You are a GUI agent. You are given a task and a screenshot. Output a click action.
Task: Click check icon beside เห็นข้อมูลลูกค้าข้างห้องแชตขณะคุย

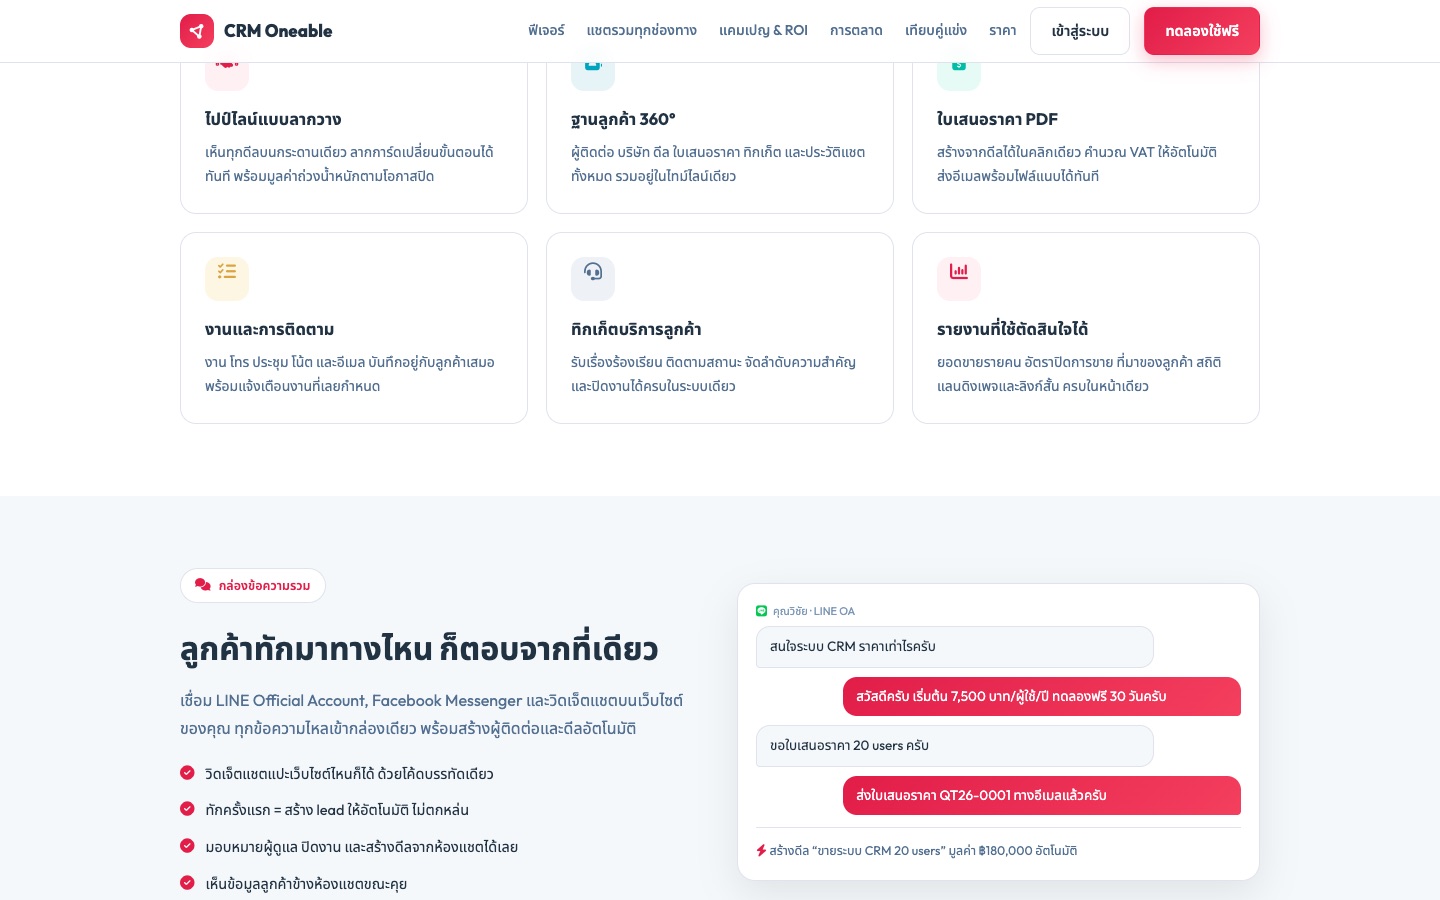pos(187,882)
